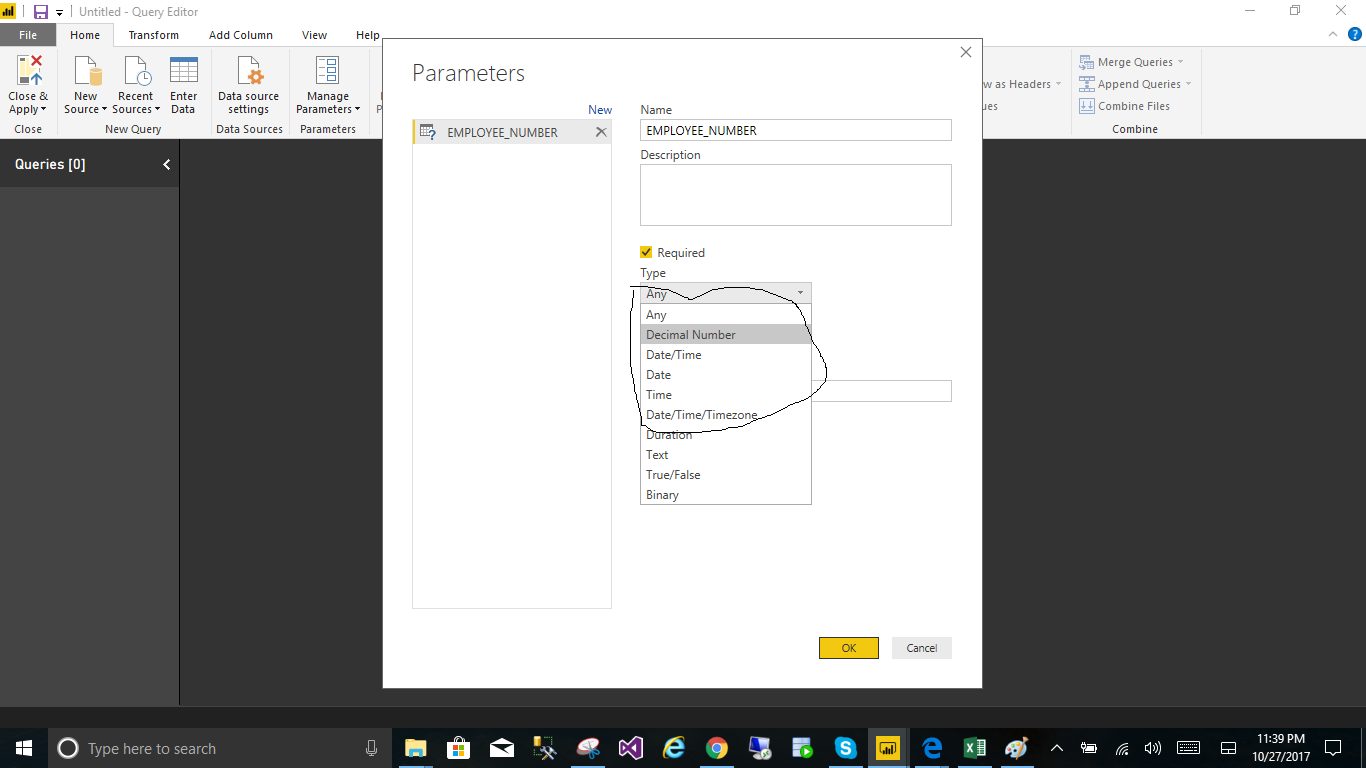The image size is (1366, 768).
Task: Switch to the Transform tab
Action: click(x=153, y=35)
